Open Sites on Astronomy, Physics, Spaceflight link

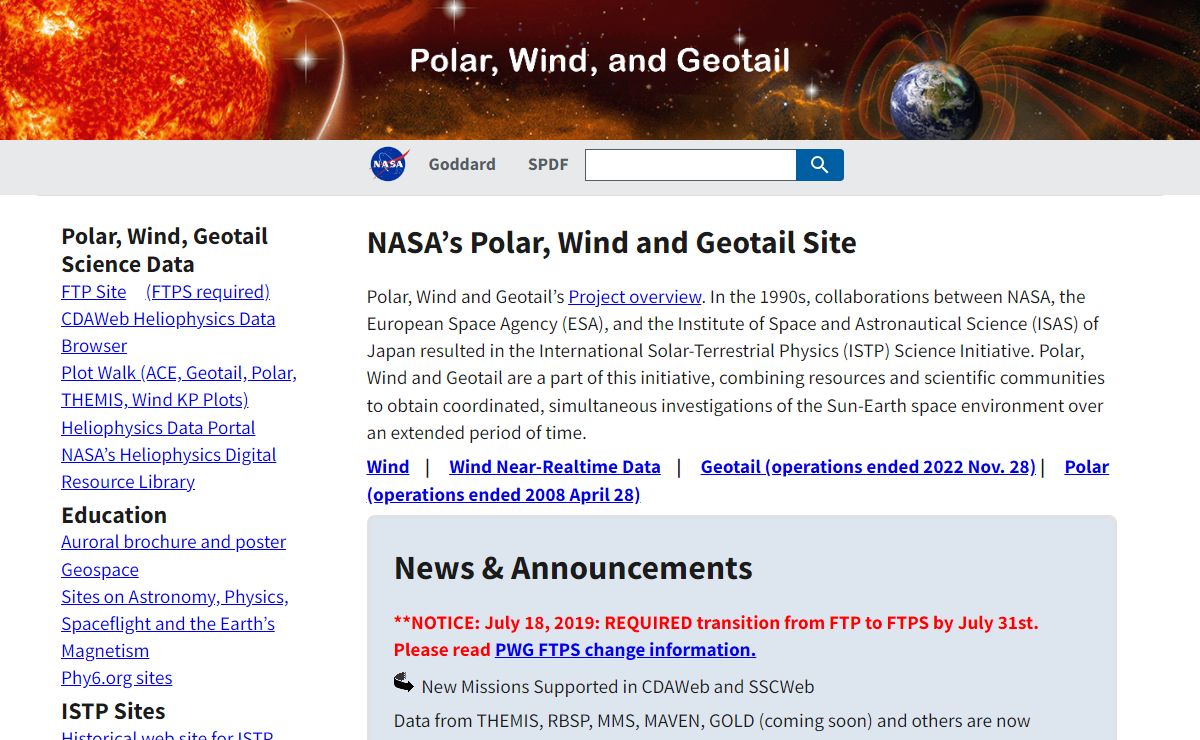(x=175, y=624)
